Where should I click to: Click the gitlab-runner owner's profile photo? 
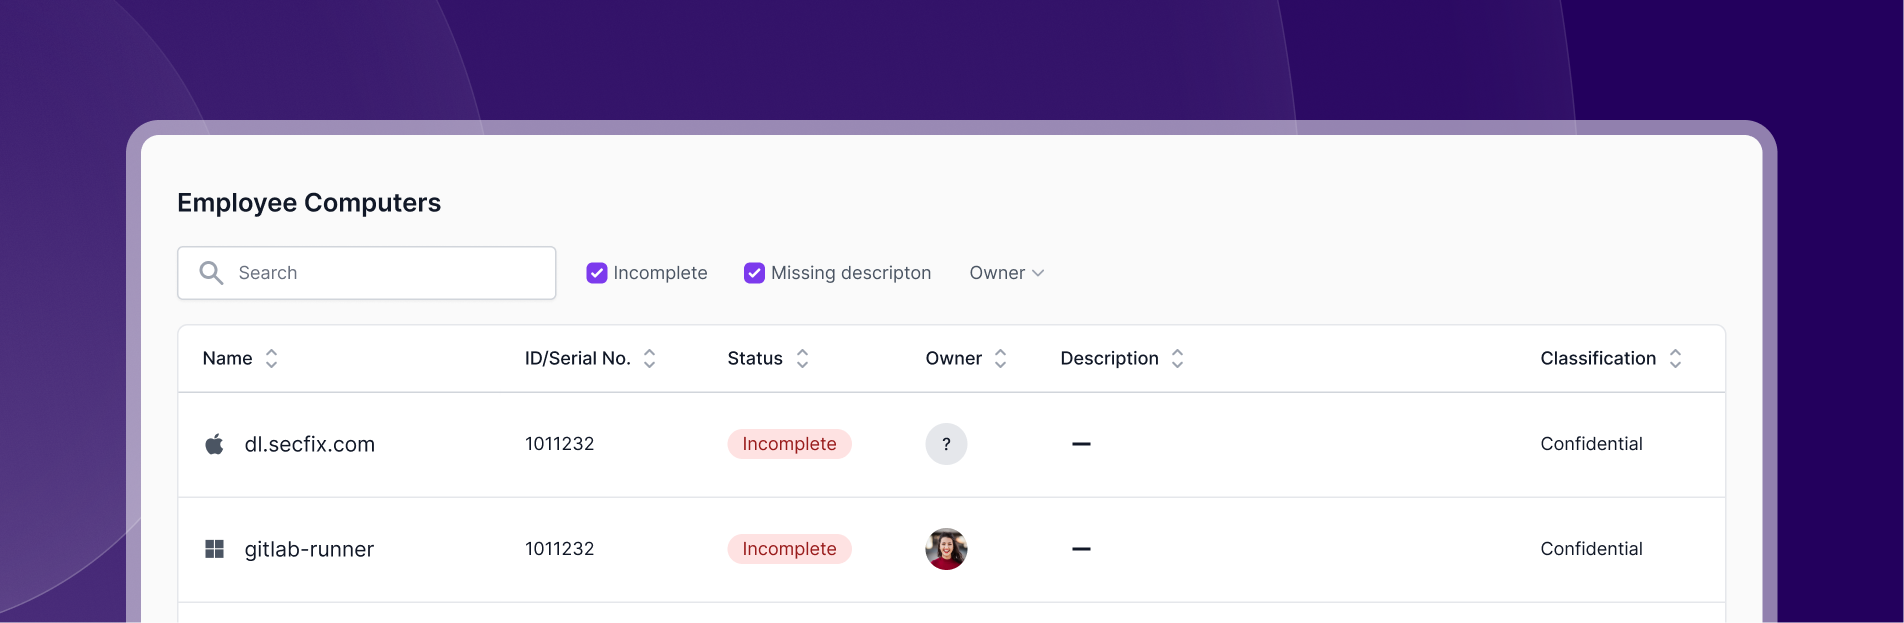[946, 549]
